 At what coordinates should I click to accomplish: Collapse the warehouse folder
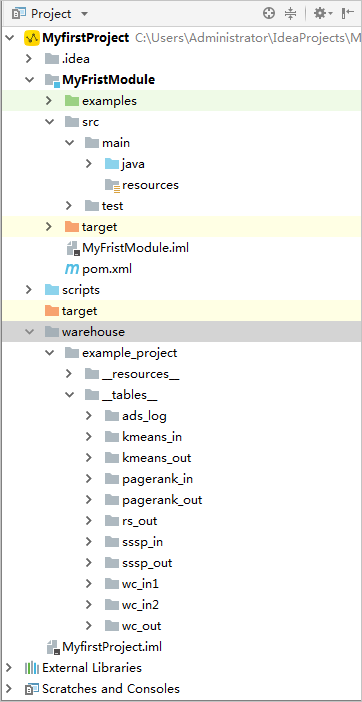tap(29, 332)
